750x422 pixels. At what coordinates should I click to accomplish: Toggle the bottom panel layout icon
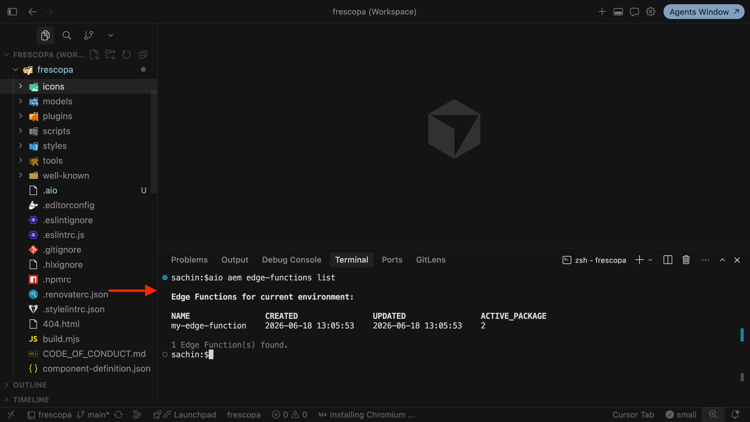point(618,11)
